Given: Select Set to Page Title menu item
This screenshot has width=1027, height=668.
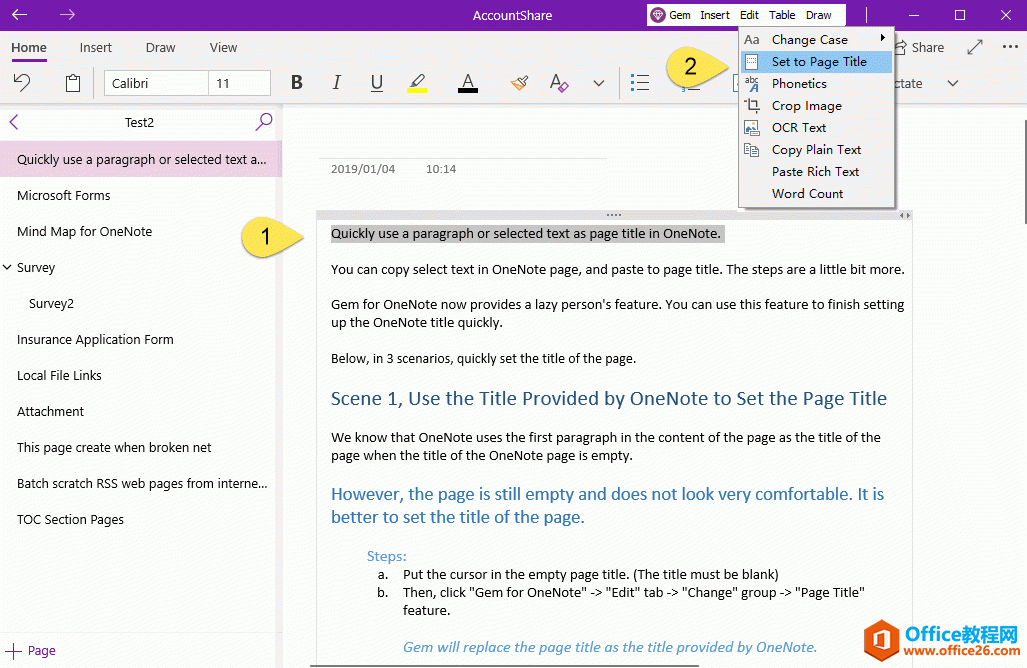Looking at the screenshot, I should [818, 61].
